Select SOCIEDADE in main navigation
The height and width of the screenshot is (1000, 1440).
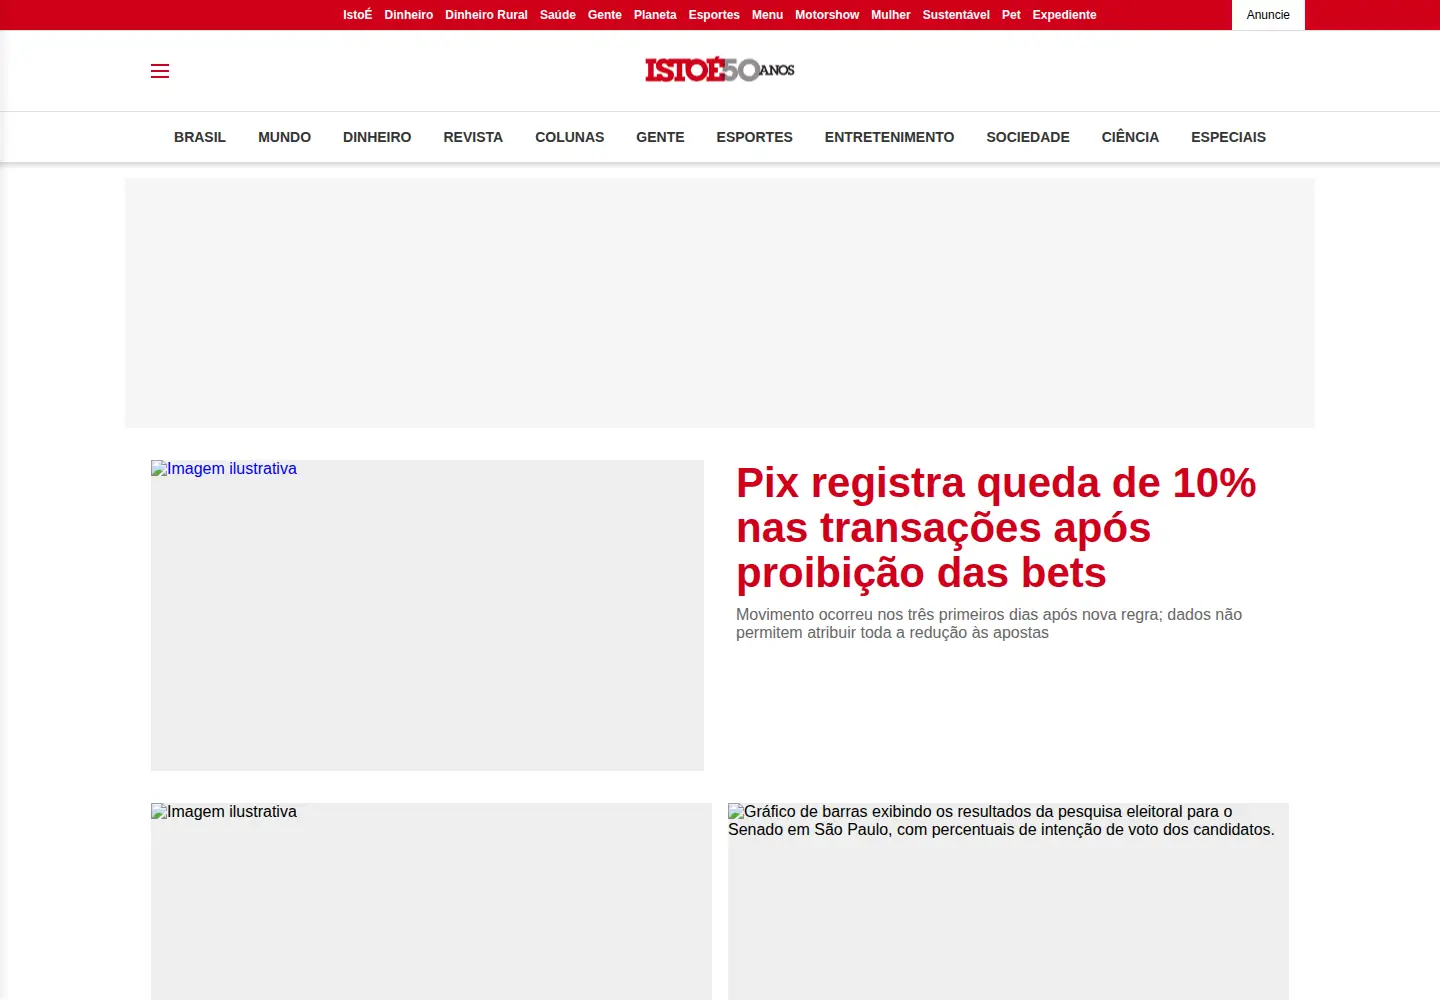click(x=1028, y=137)
